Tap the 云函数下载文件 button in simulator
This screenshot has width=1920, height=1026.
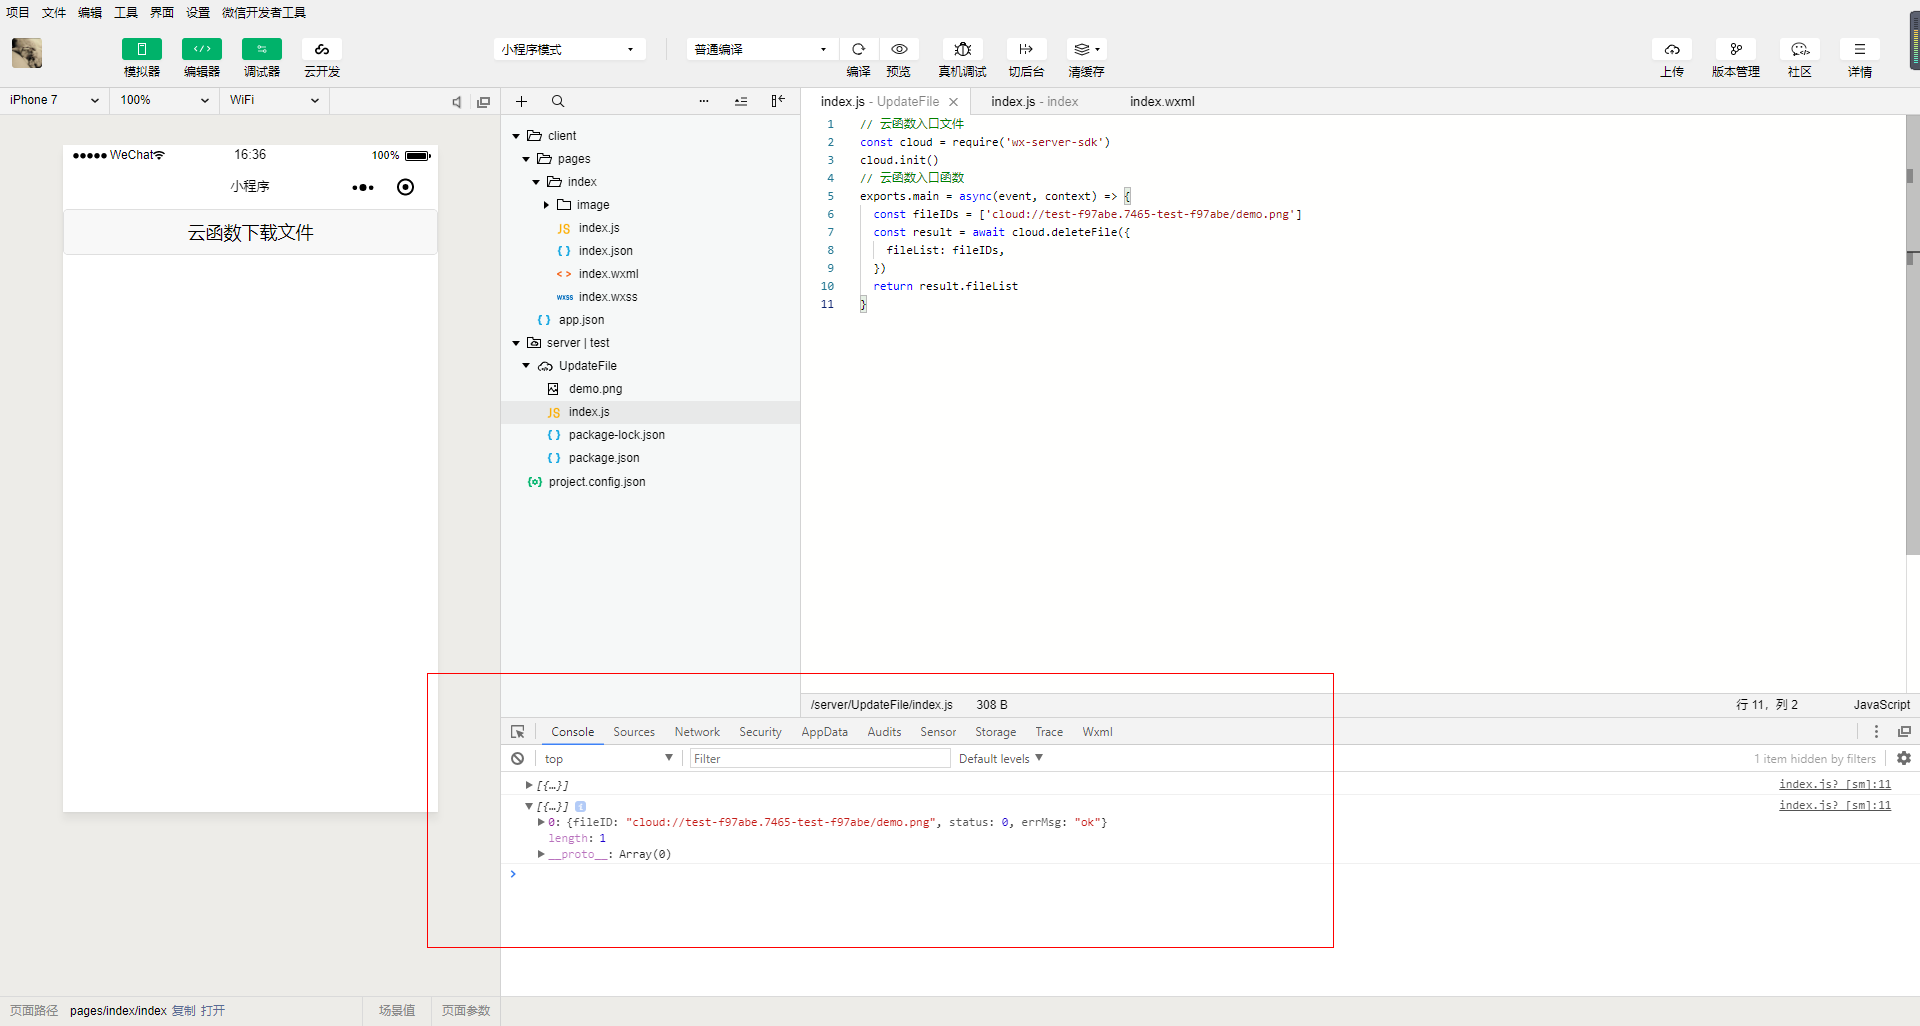250,233
